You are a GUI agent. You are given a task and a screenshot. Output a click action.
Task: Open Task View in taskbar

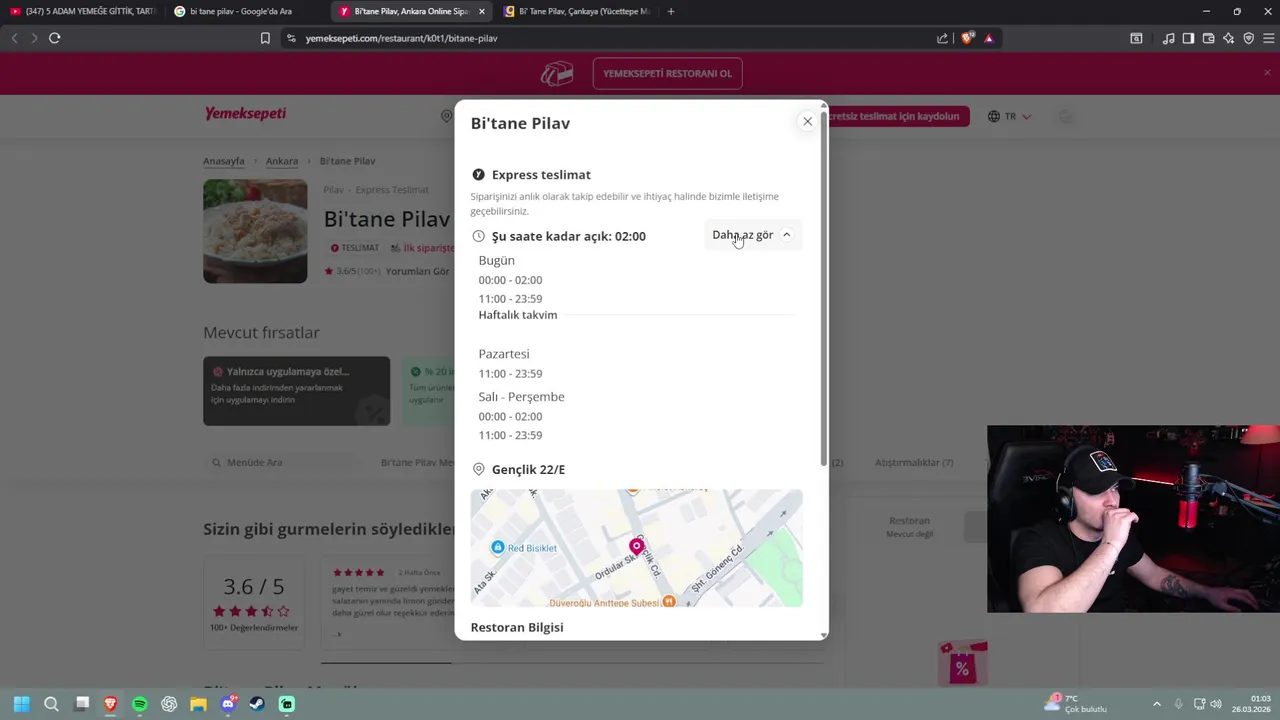pyautogui.click(x=82, y=704)
